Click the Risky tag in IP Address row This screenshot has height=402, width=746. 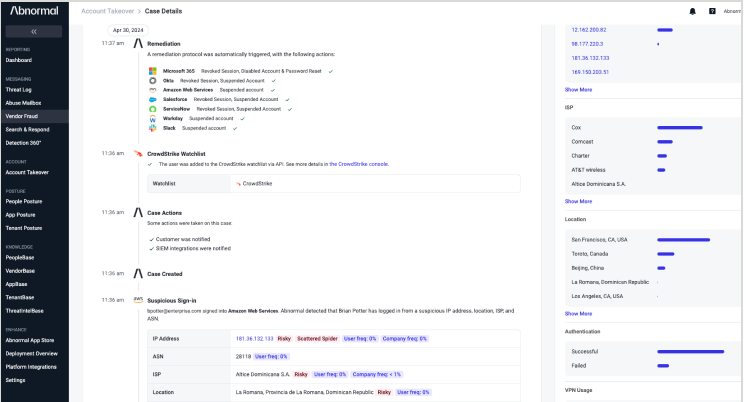[284, 339]
